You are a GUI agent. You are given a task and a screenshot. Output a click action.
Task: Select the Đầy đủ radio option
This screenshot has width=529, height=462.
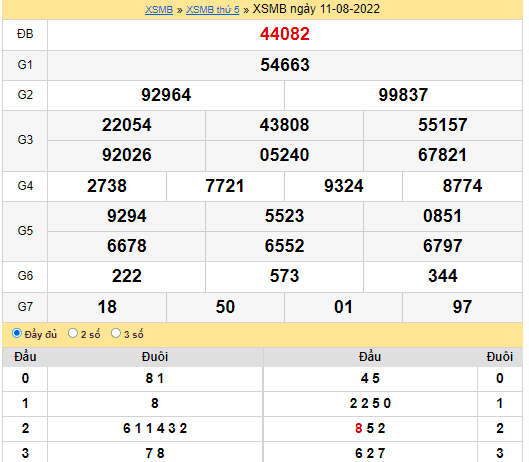[x=17, y=333]
